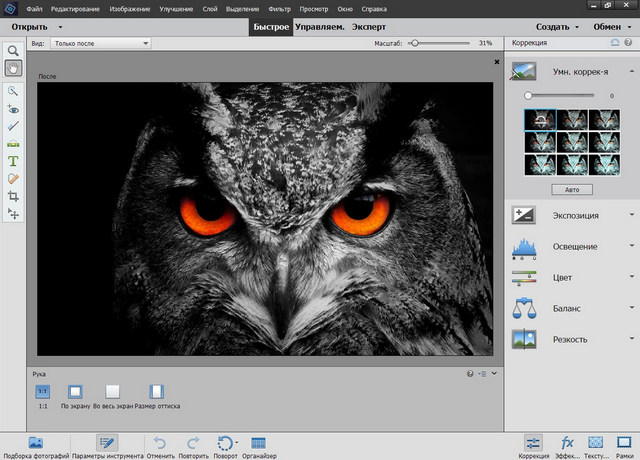Viewport: 640px width, 460px height.
Task: Choose the Red Eye removal tool
Action: coord(14,108)
